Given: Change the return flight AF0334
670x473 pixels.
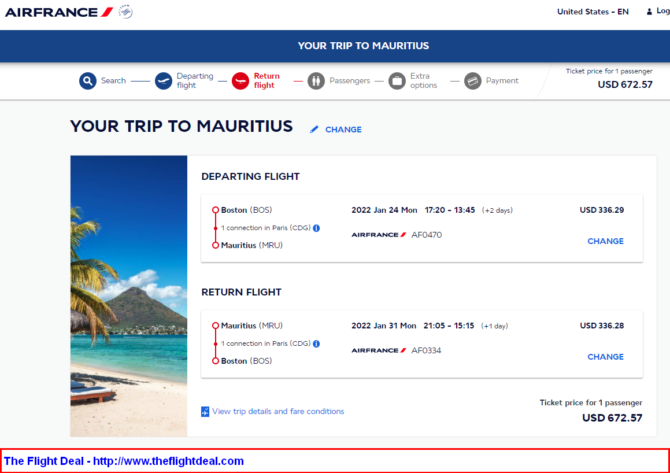Looking at the screenshot, I should (605, 357).
